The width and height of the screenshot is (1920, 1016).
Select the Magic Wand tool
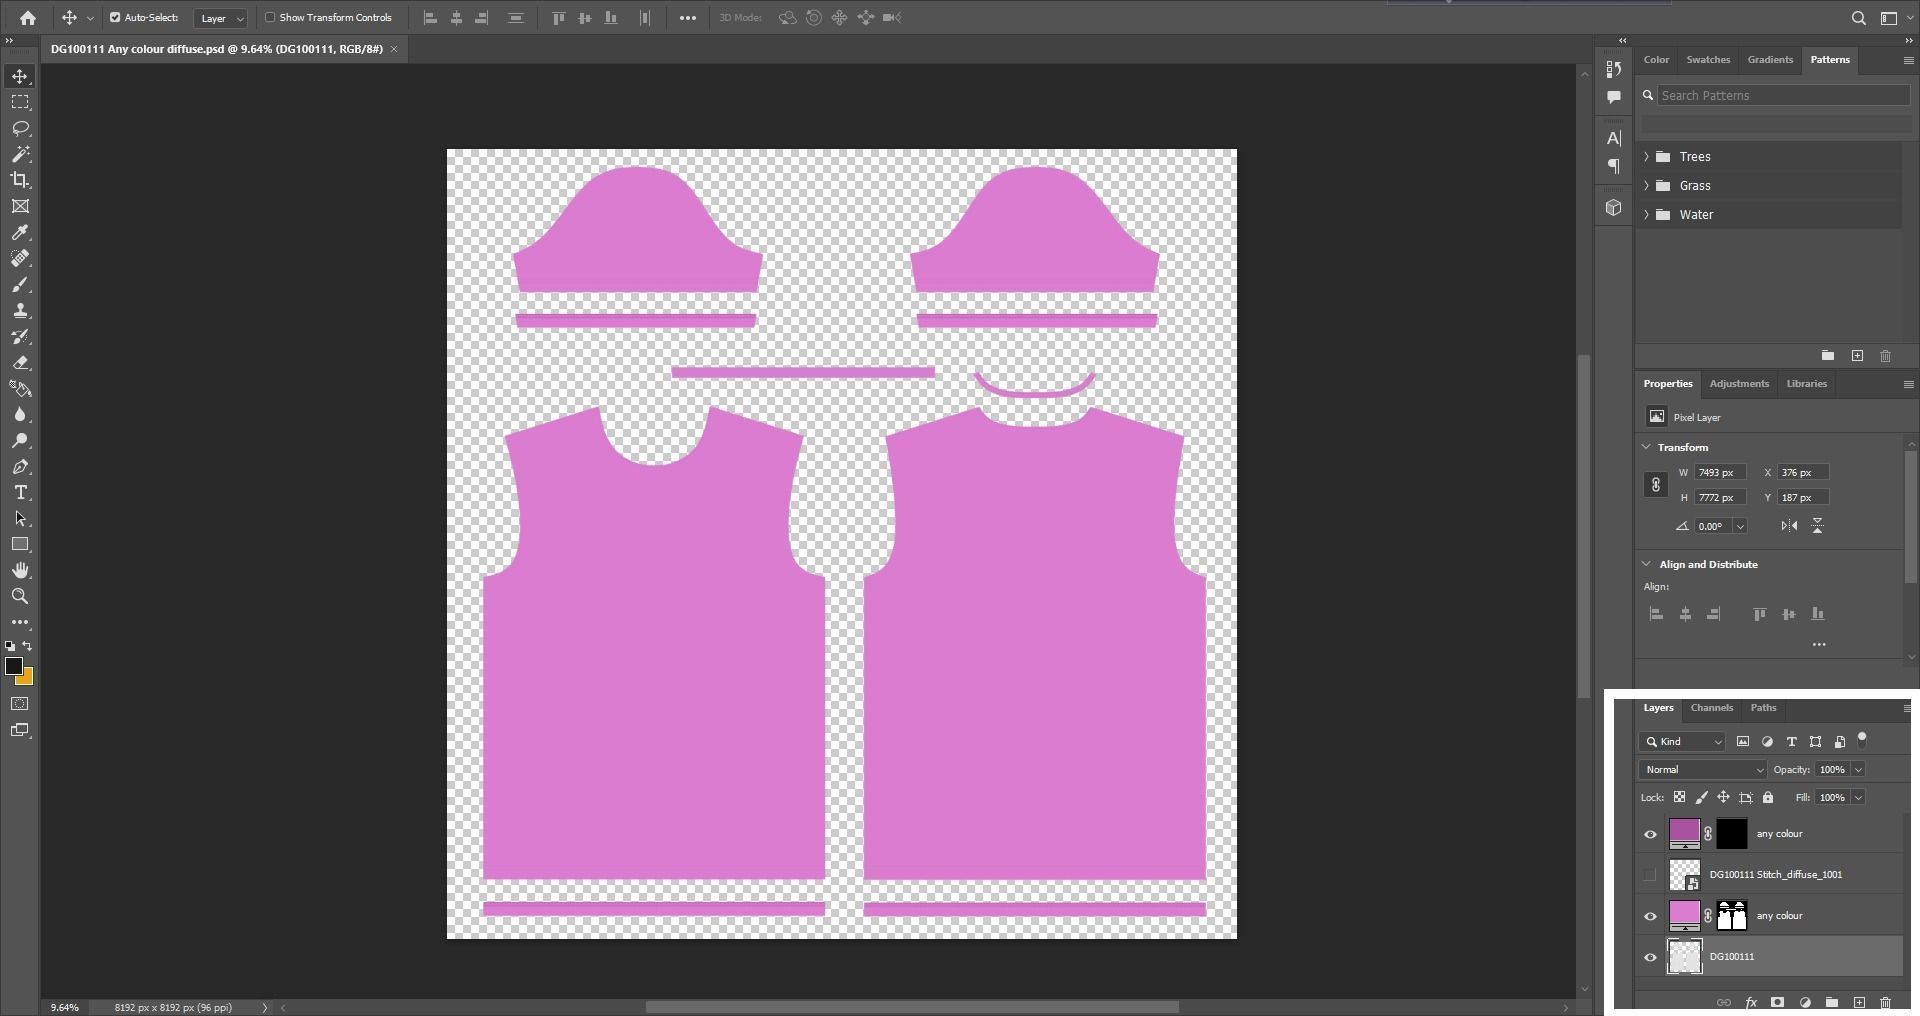click(x=20, y=154)
